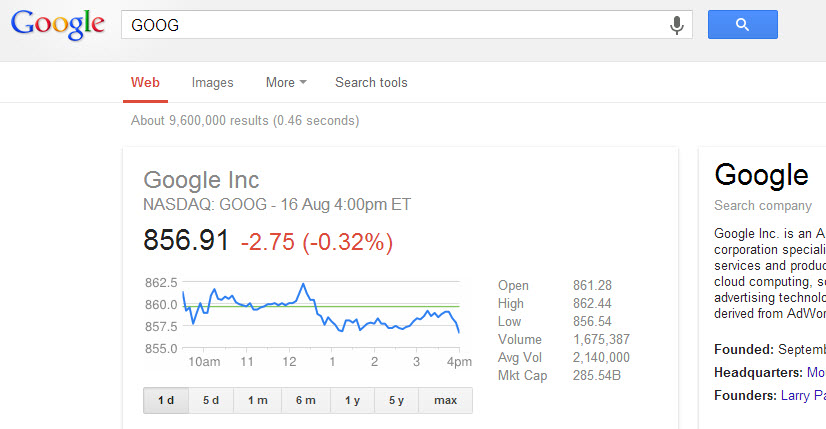Display the 1 y stock chart
The width and height of the screenshot is (826, 429).
point(352,400)
